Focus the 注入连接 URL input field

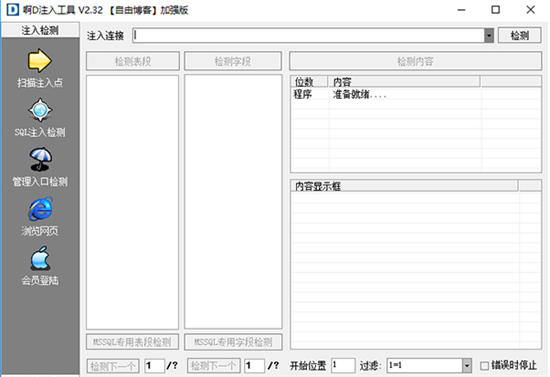tap(308, 35)
